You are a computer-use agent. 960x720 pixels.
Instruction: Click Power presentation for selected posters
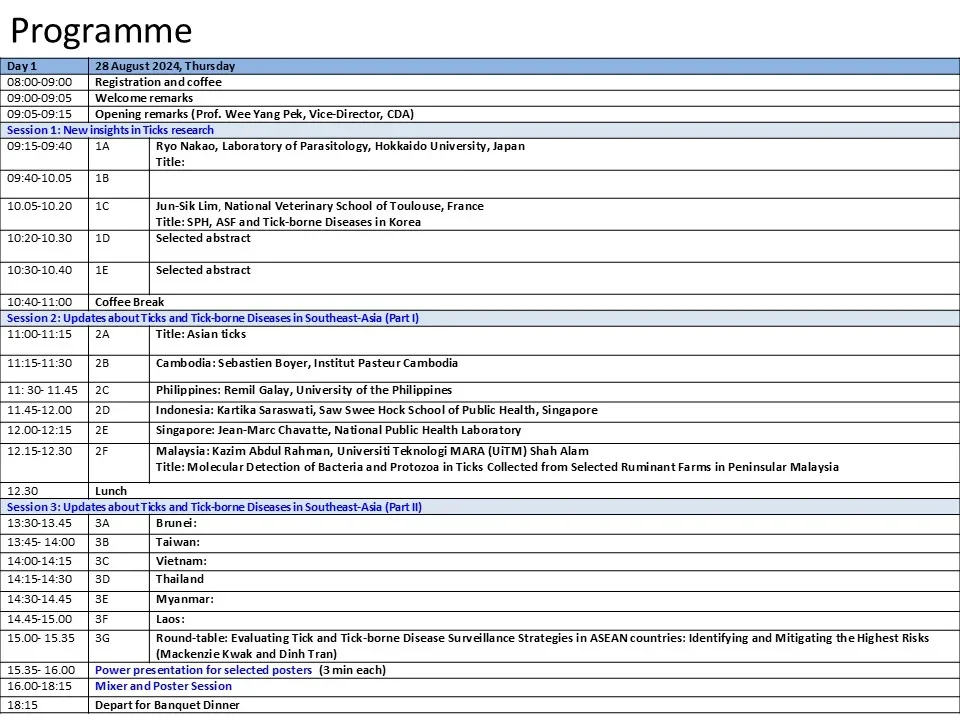[203, 670]
